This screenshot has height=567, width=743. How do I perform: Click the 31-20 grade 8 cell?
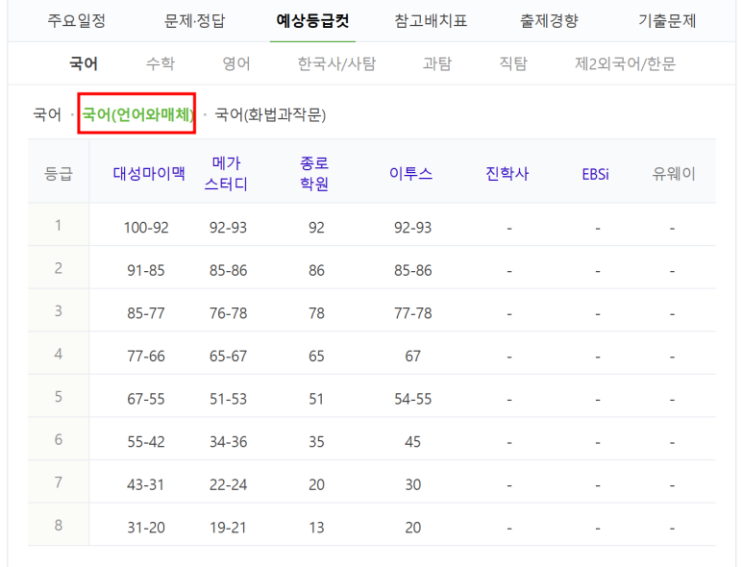[146, 527]
